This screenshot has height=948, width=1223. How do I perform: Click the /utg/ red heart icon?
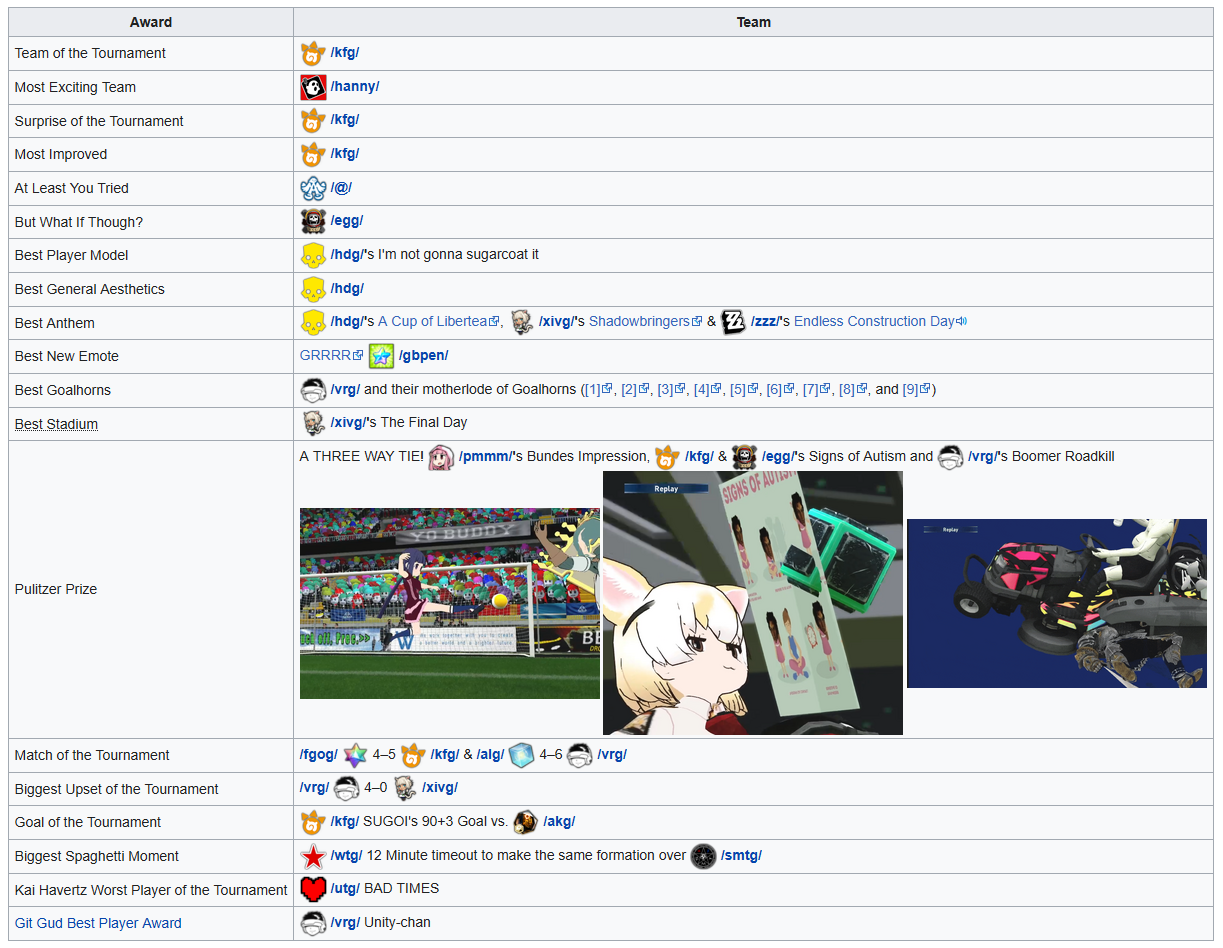[x=313, y=889]
